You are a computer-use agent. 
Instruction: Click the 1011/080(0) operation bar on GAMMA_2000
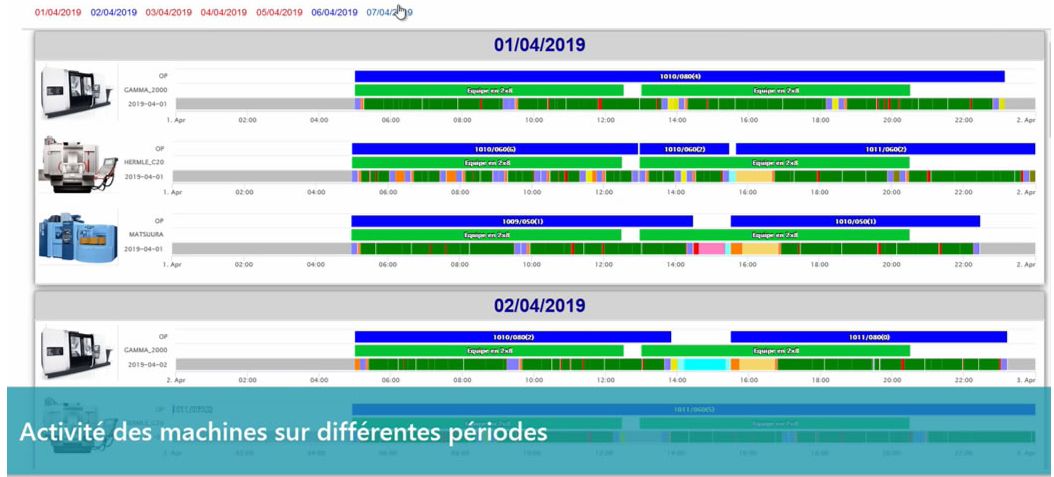tap(868, 337)
